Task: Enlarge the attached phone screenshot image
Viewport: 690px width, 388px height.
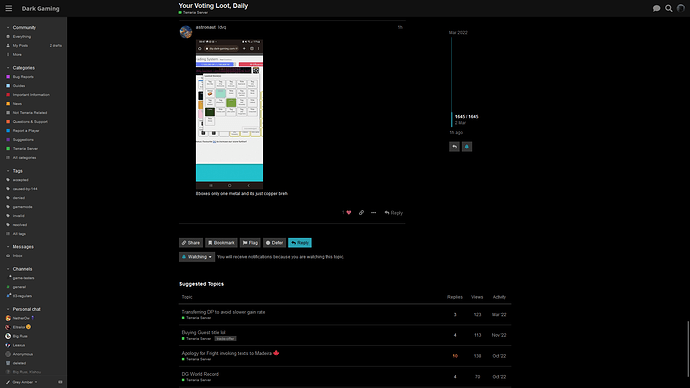Action: point(229,114)
